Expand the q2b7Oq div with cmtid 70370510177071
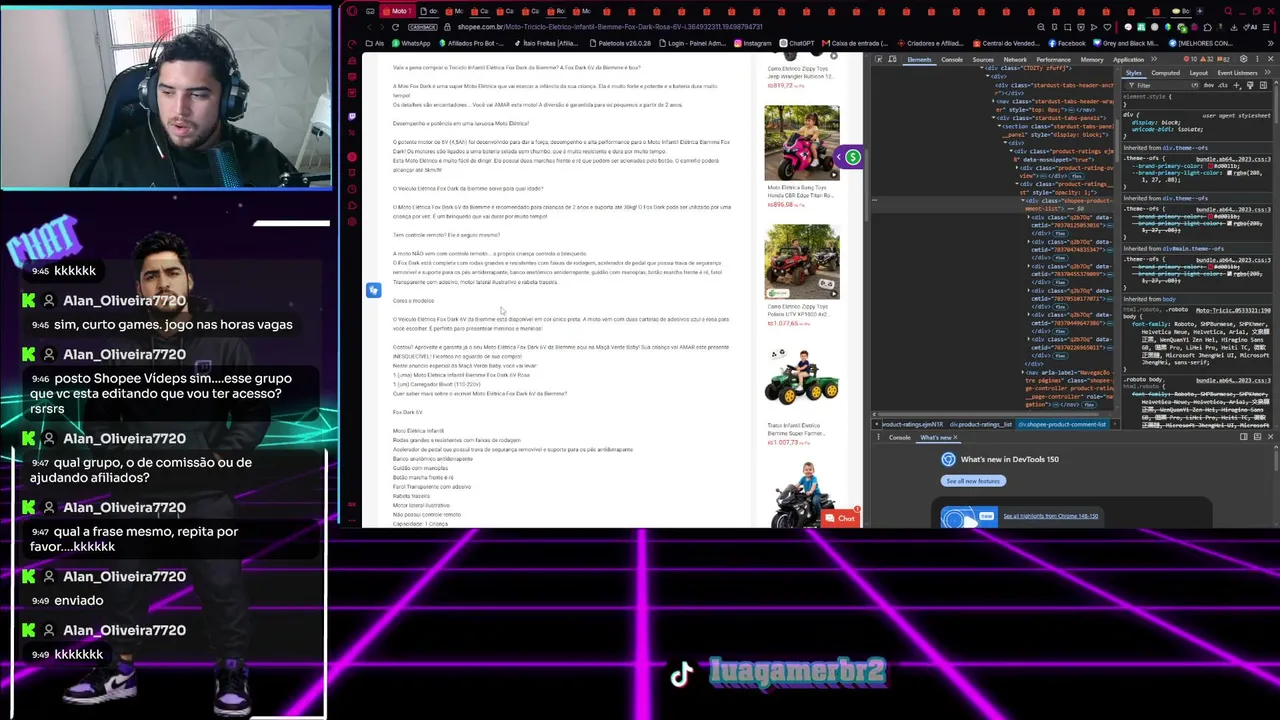1280x720 pixels. coord(1029,292)
